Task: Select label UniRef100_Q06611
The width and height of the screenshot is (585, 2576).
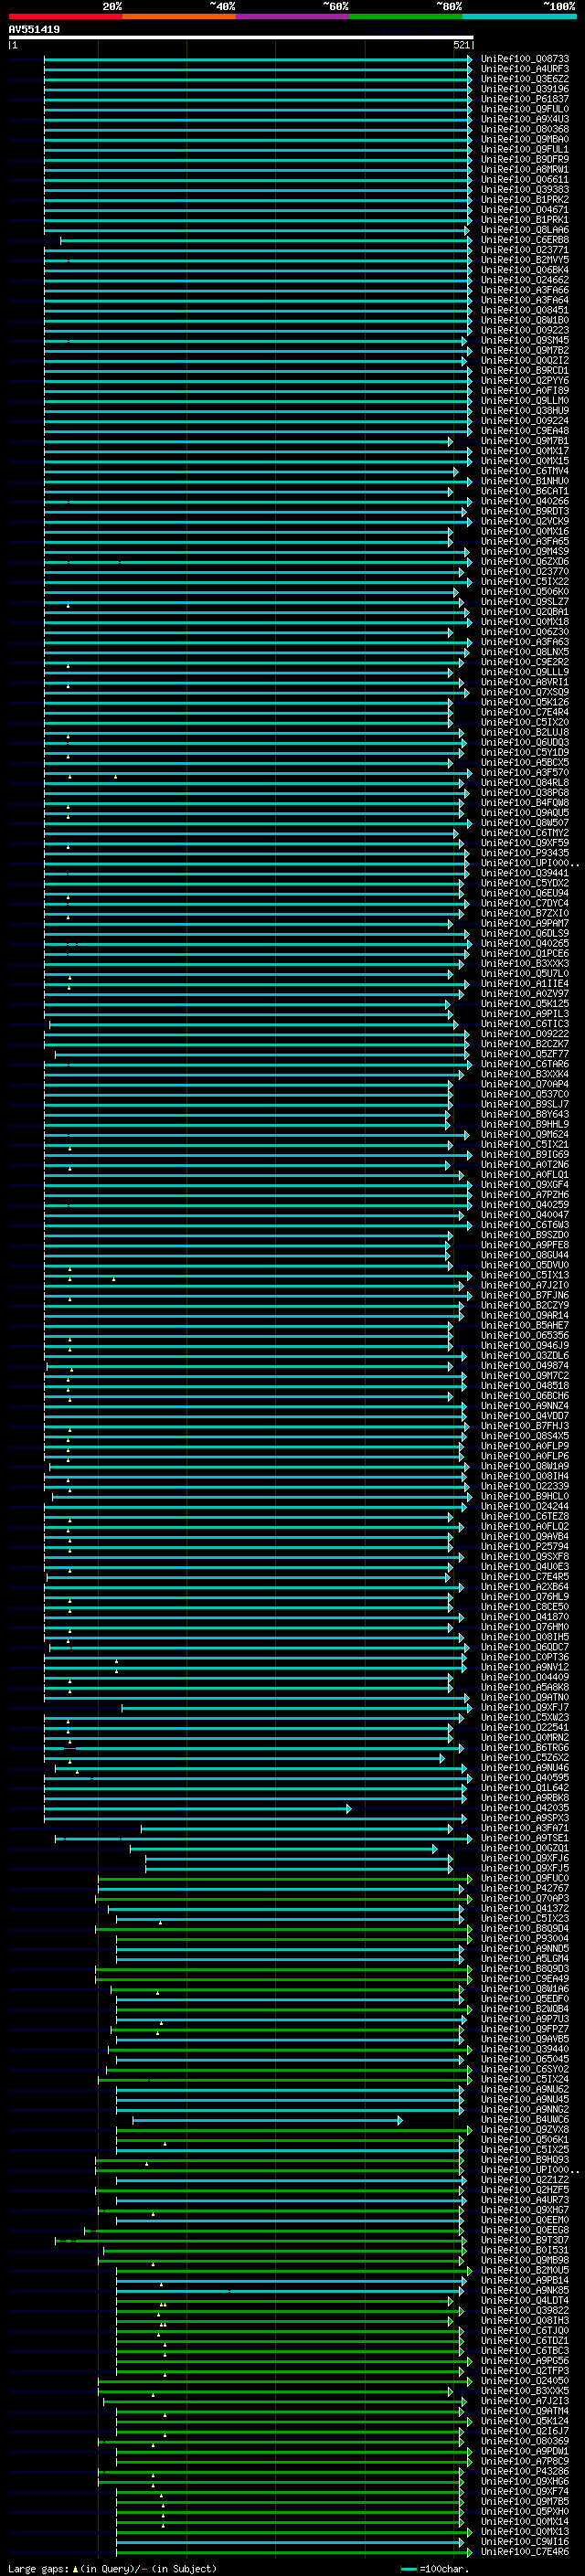Action: tap(525, 180)
